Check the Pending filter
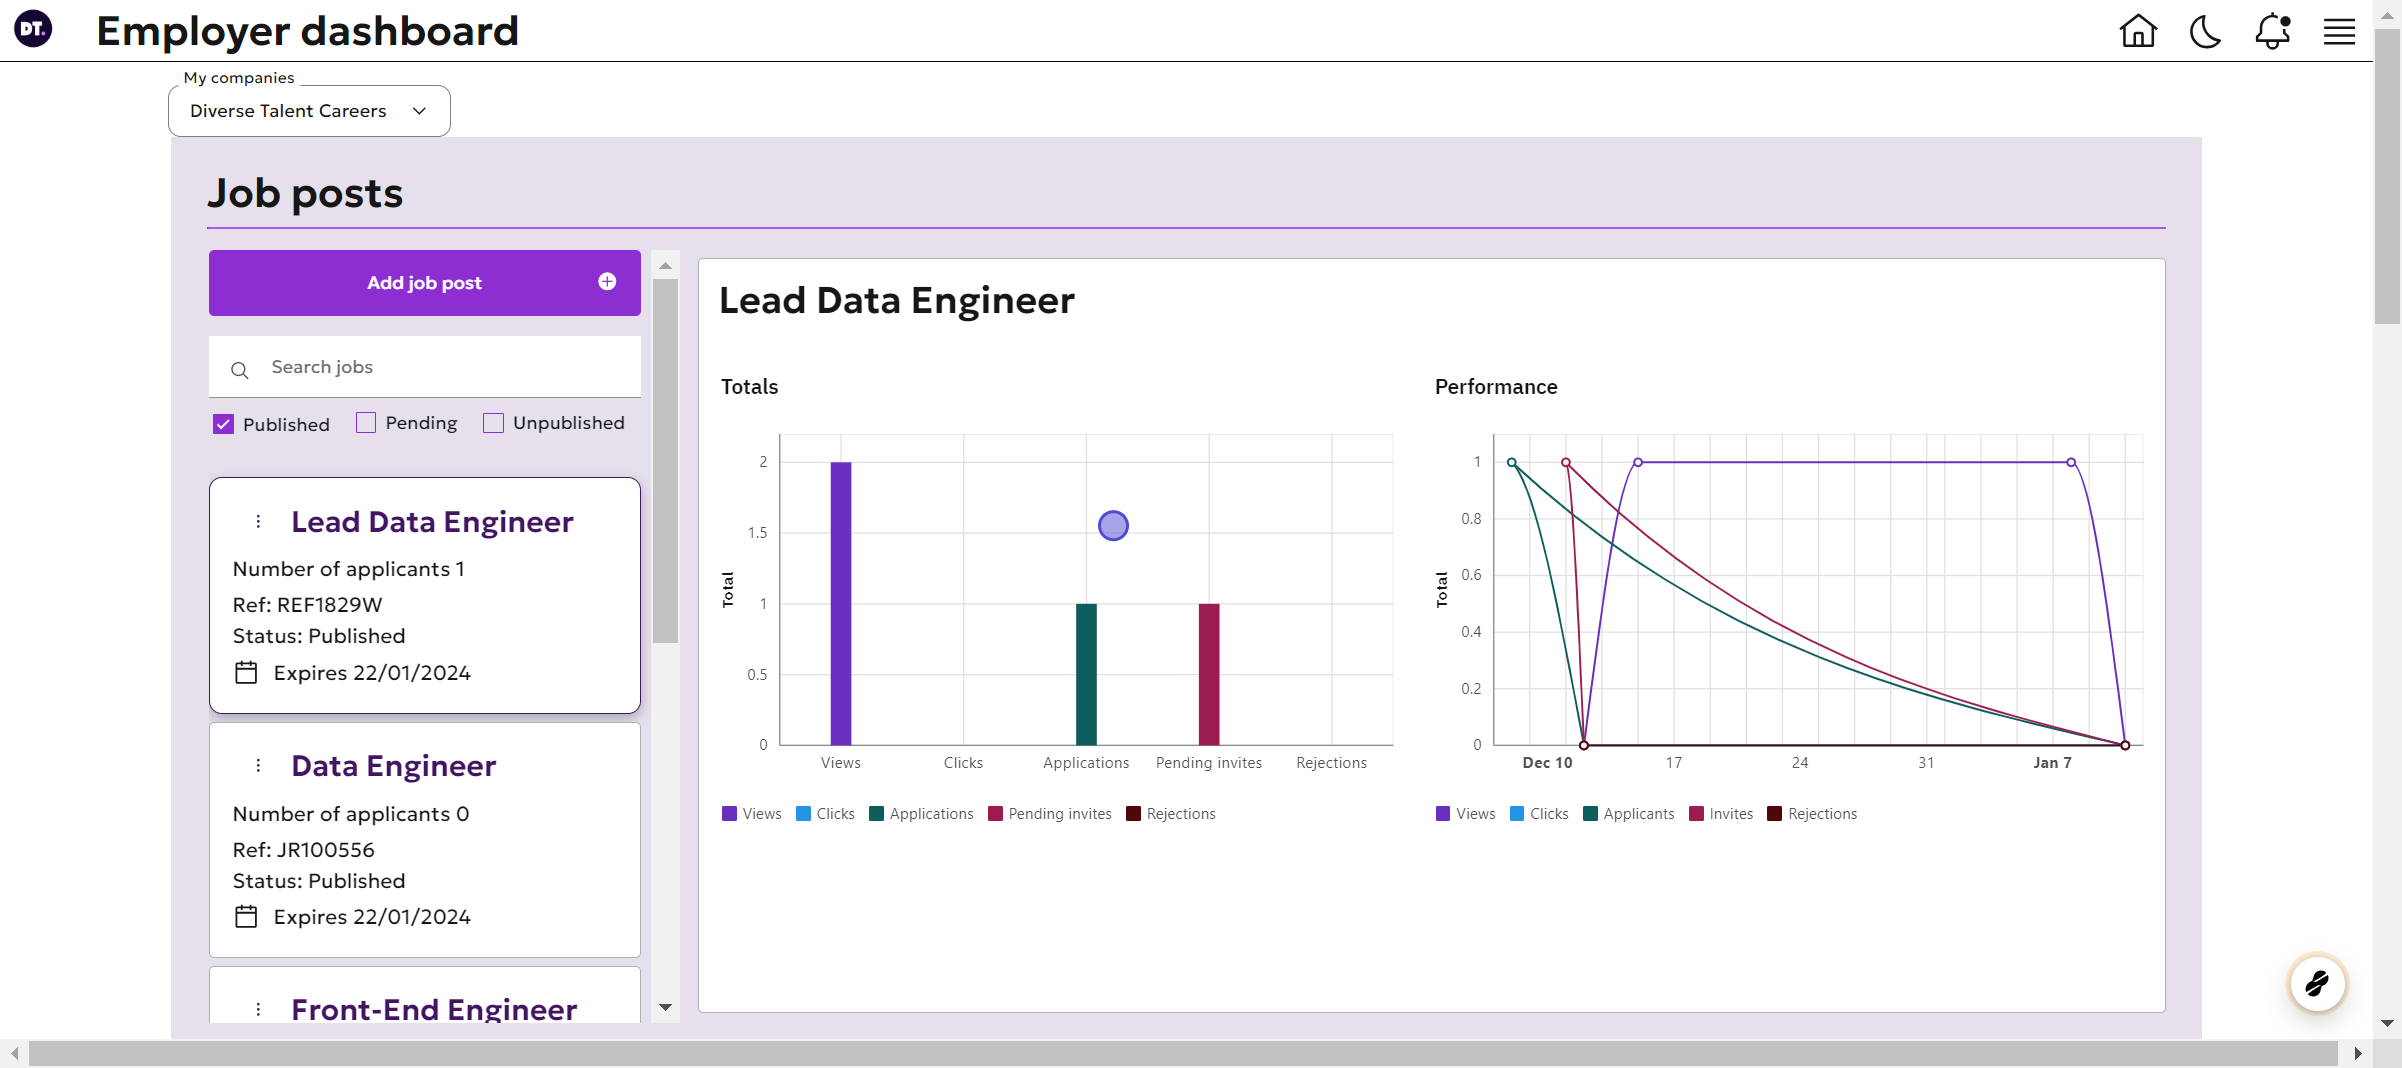Image resolution: width=2402 pixels, height=1068 pixels. [x=366, y=423]
